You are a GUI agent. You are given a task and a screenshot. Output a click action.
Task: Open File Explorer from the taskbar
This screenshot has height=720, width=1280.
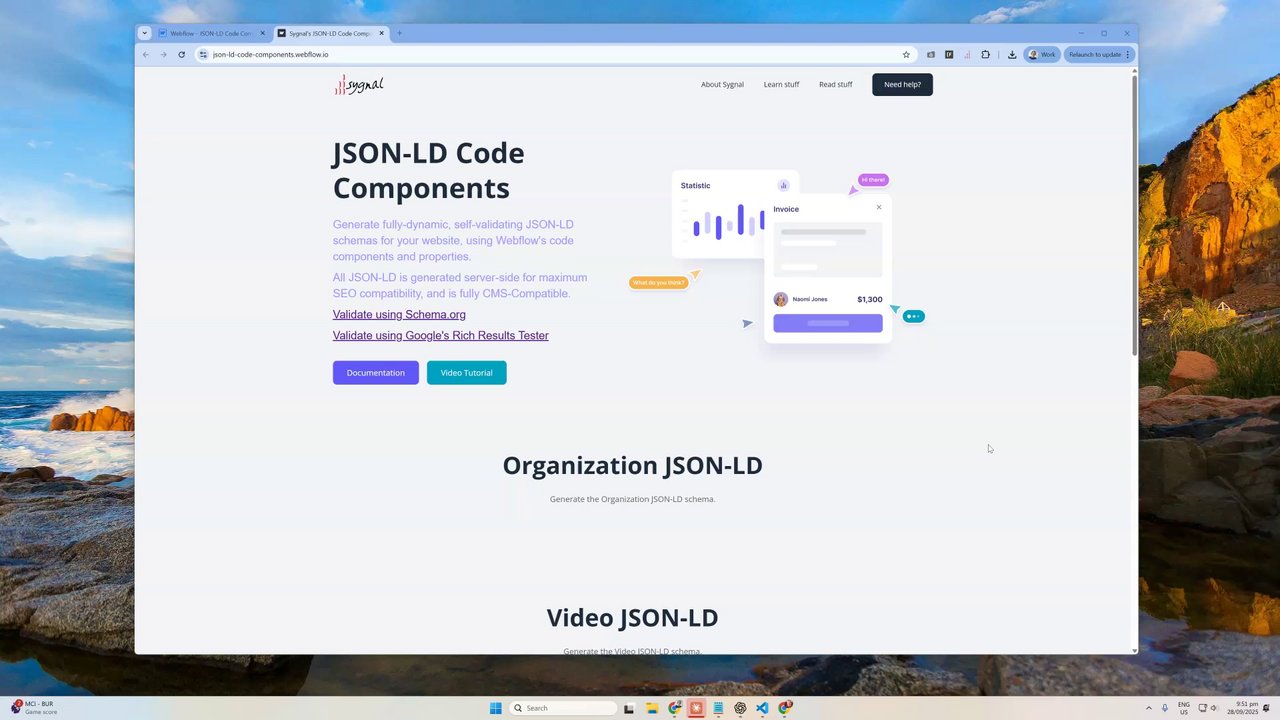click(651, 708)
